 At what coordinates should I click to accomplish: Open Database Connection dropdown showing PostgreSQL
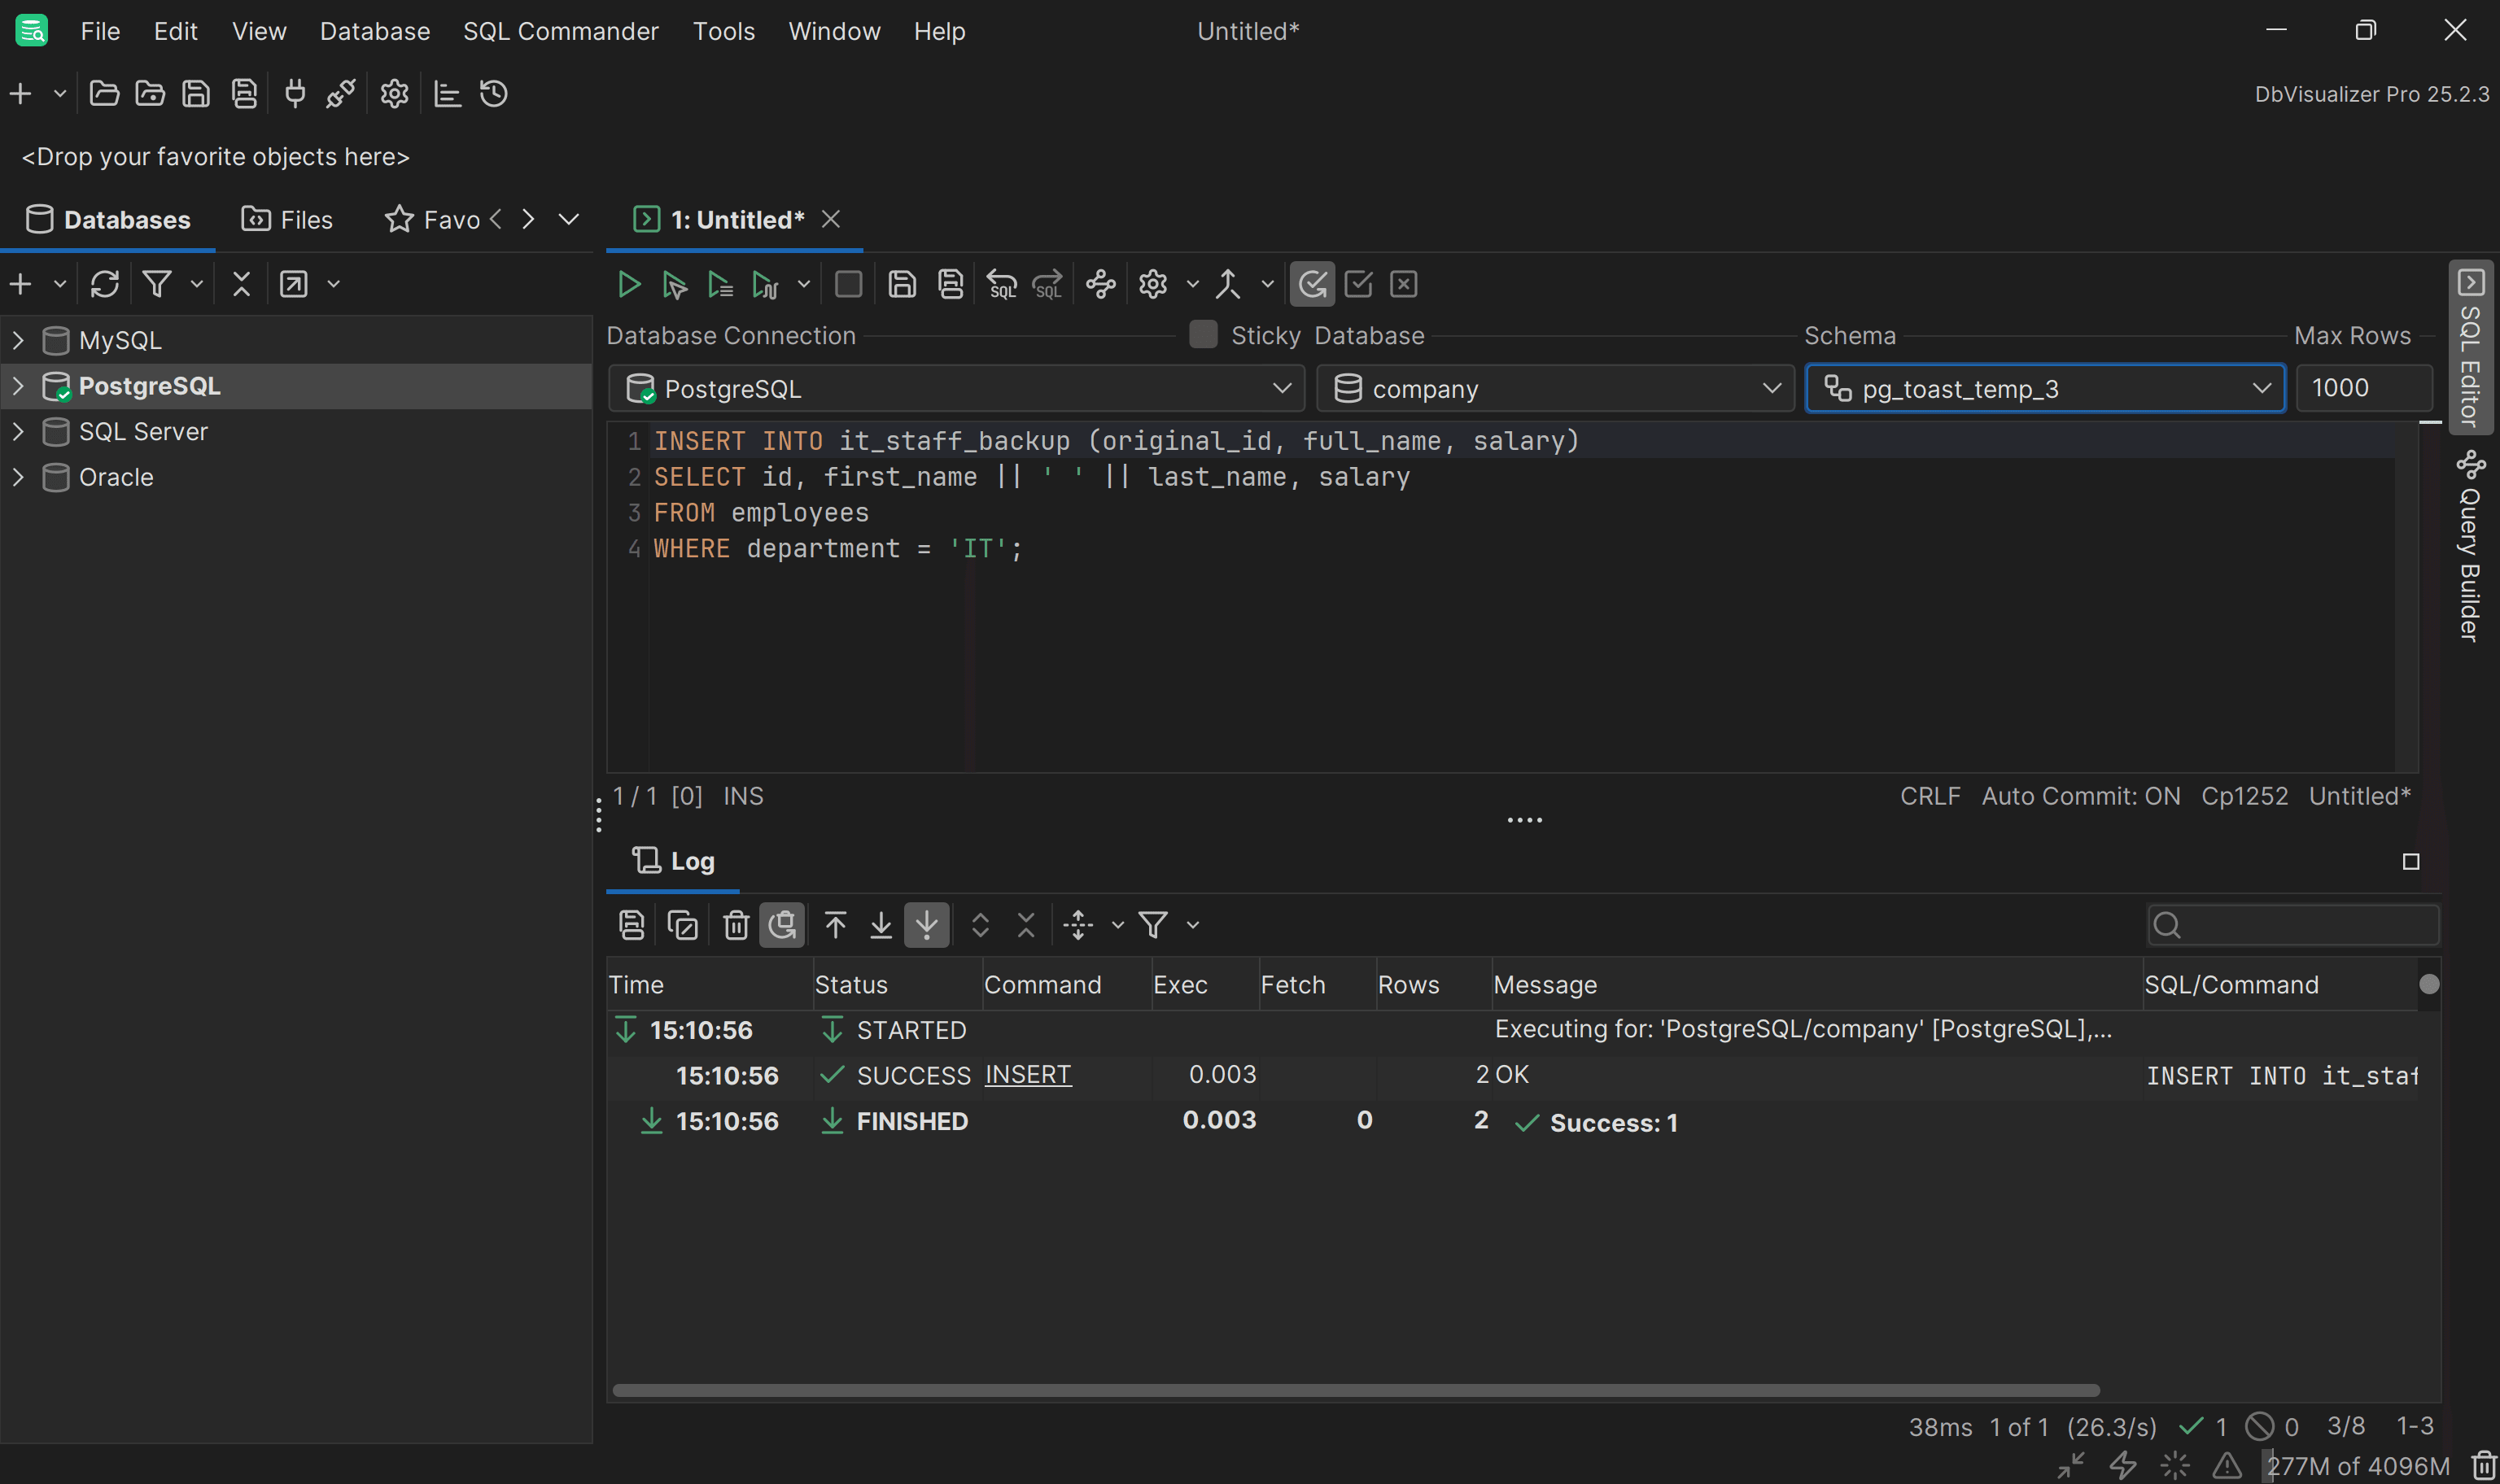tap(957, 389)
